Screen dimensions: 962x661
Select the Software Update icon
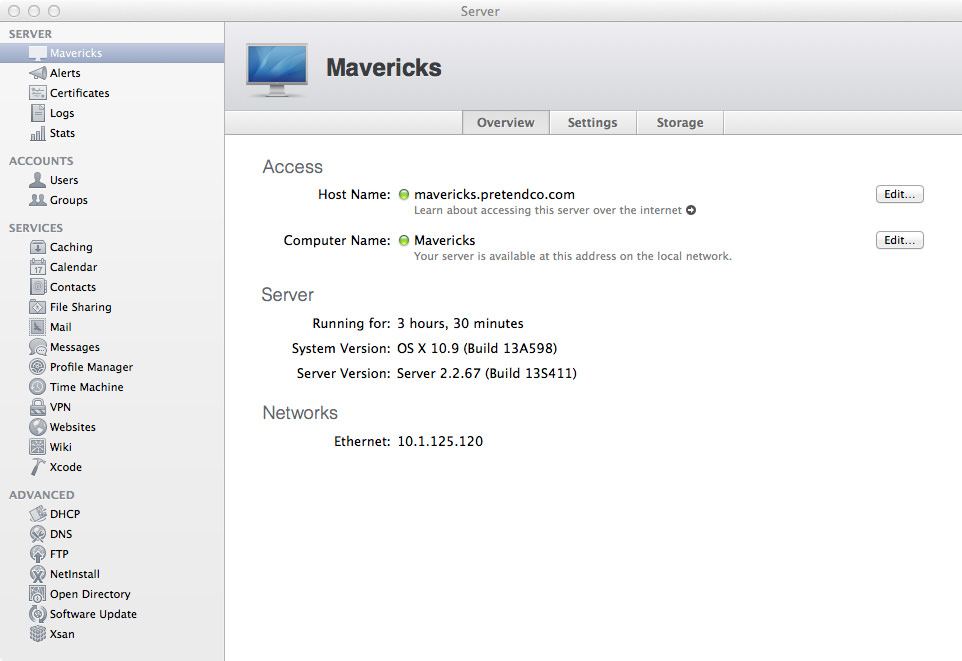(x=37, y=614)
